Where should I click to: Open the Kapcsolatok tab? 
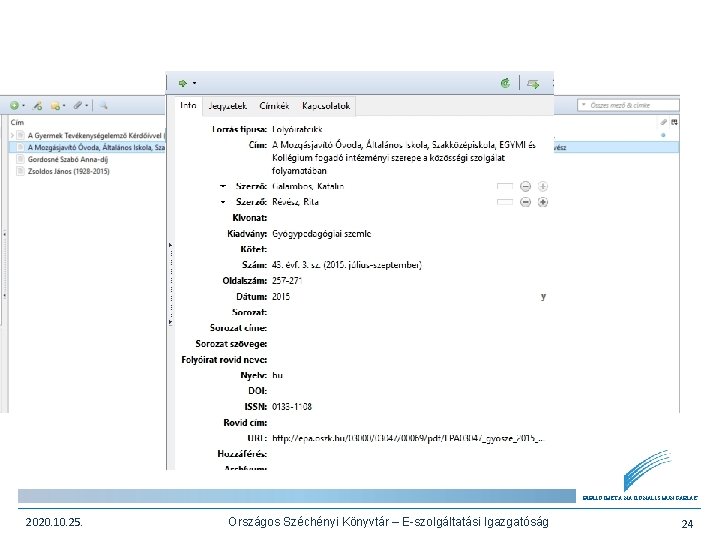(x=326, y=106)
